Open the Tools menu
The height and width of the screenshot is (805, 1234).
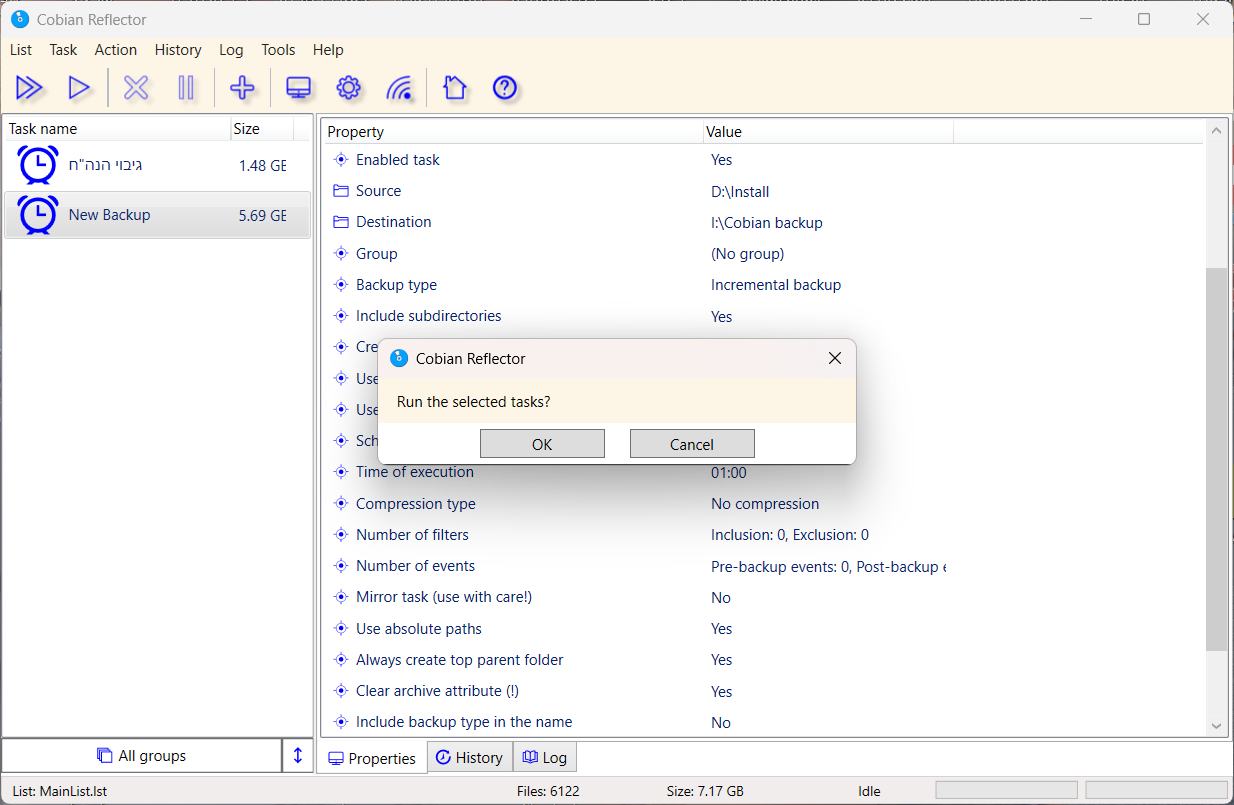278,50
